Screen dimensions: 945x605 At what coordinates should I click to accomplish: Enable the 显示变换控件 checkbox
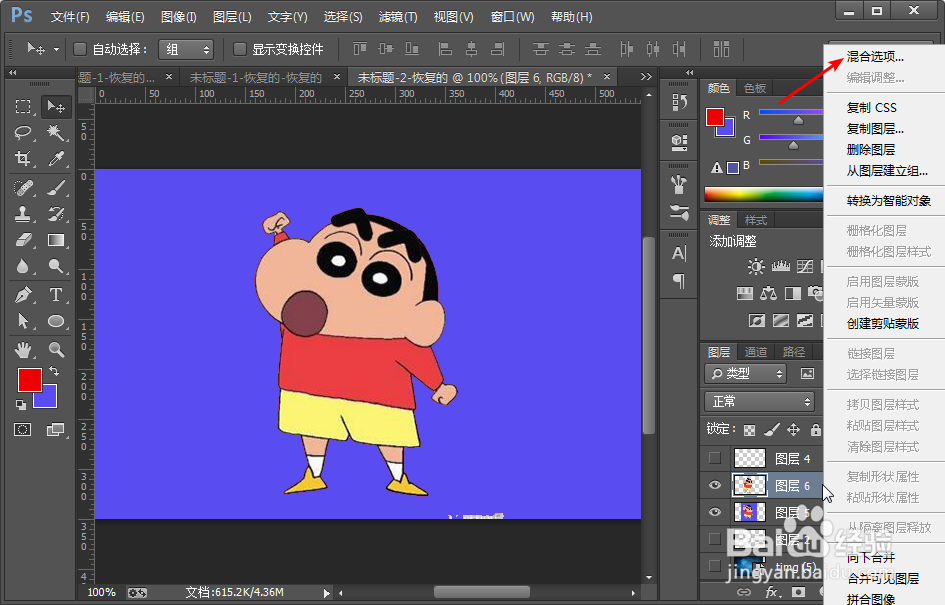[239, 49]
